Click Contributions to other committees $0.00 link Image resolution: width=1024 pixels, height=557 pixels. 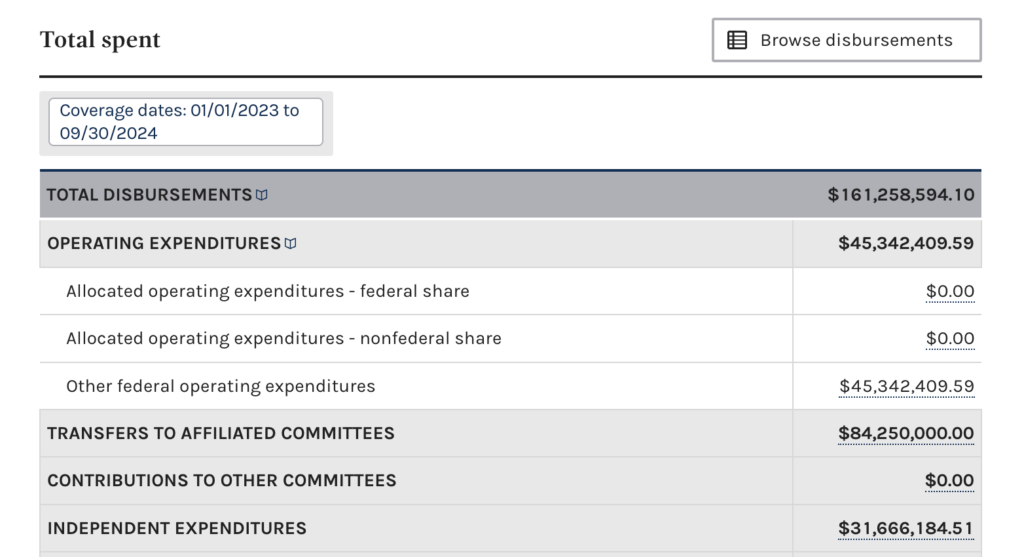[x=949, y=481]
